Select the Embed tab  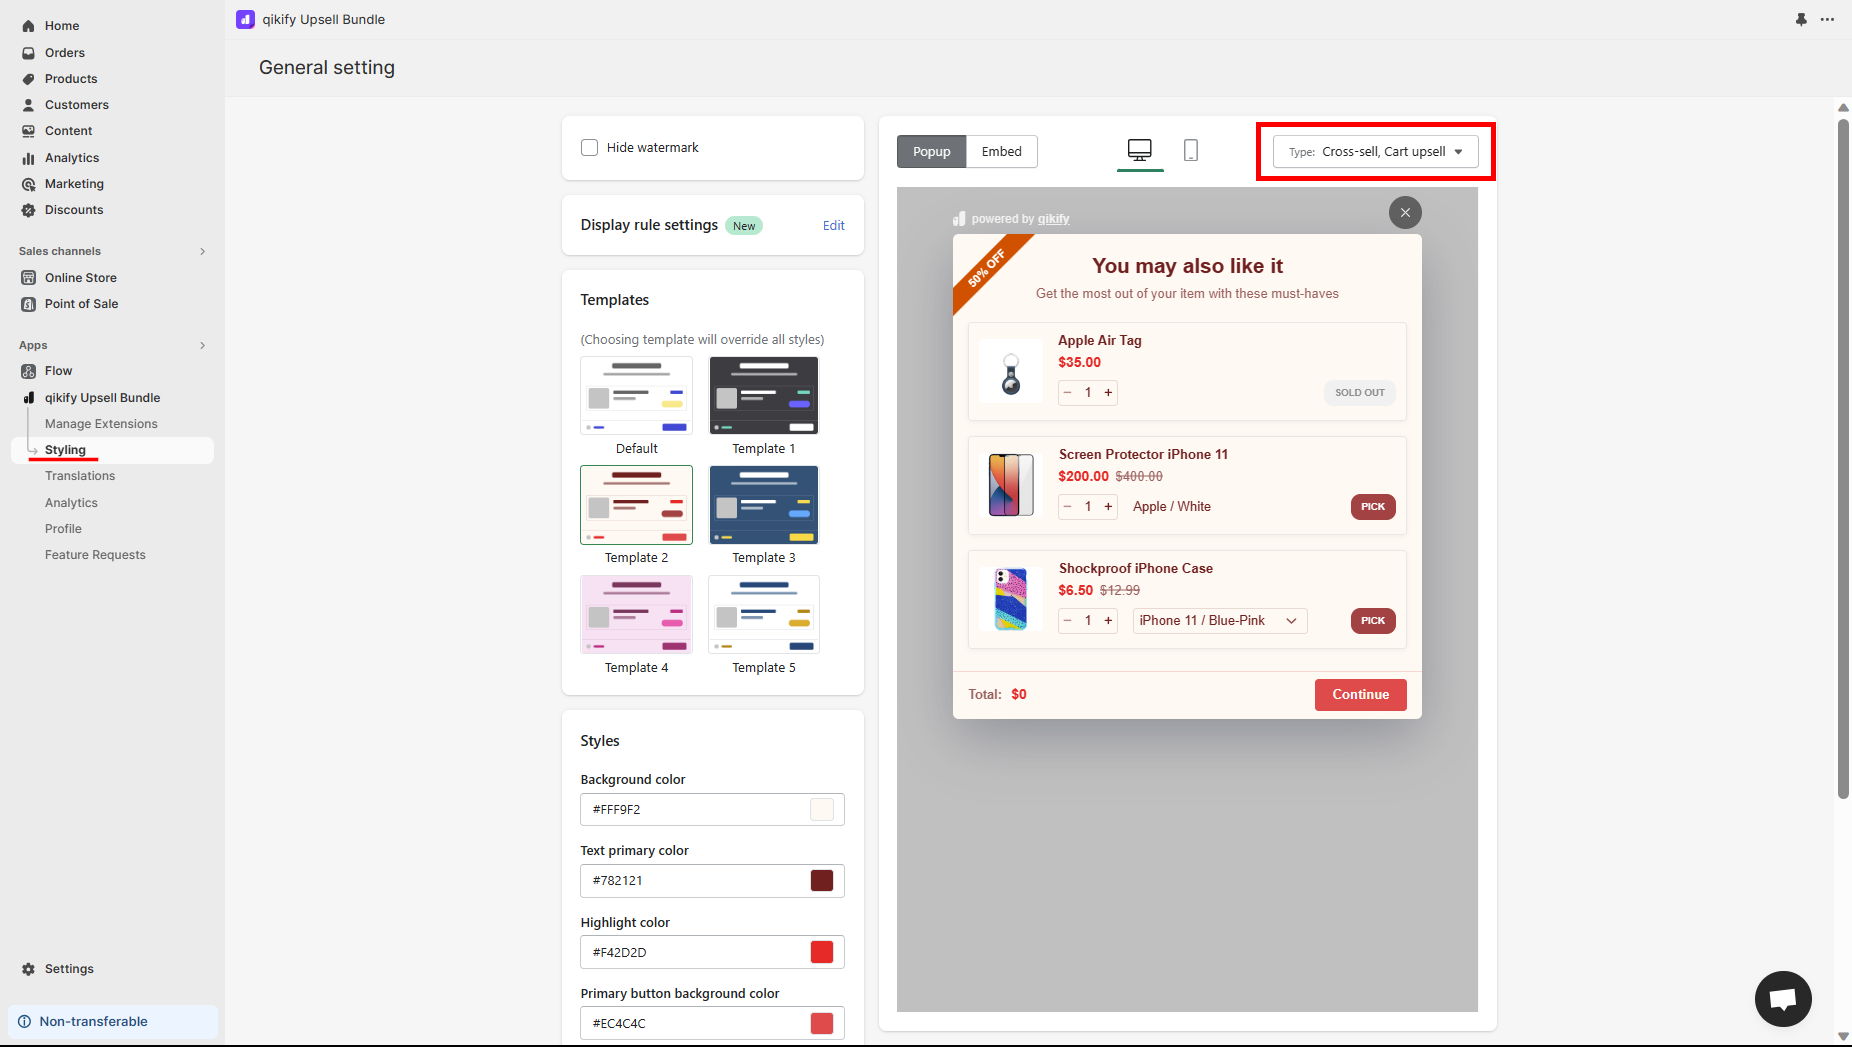pyautogui.click(x=1001, y=152)
